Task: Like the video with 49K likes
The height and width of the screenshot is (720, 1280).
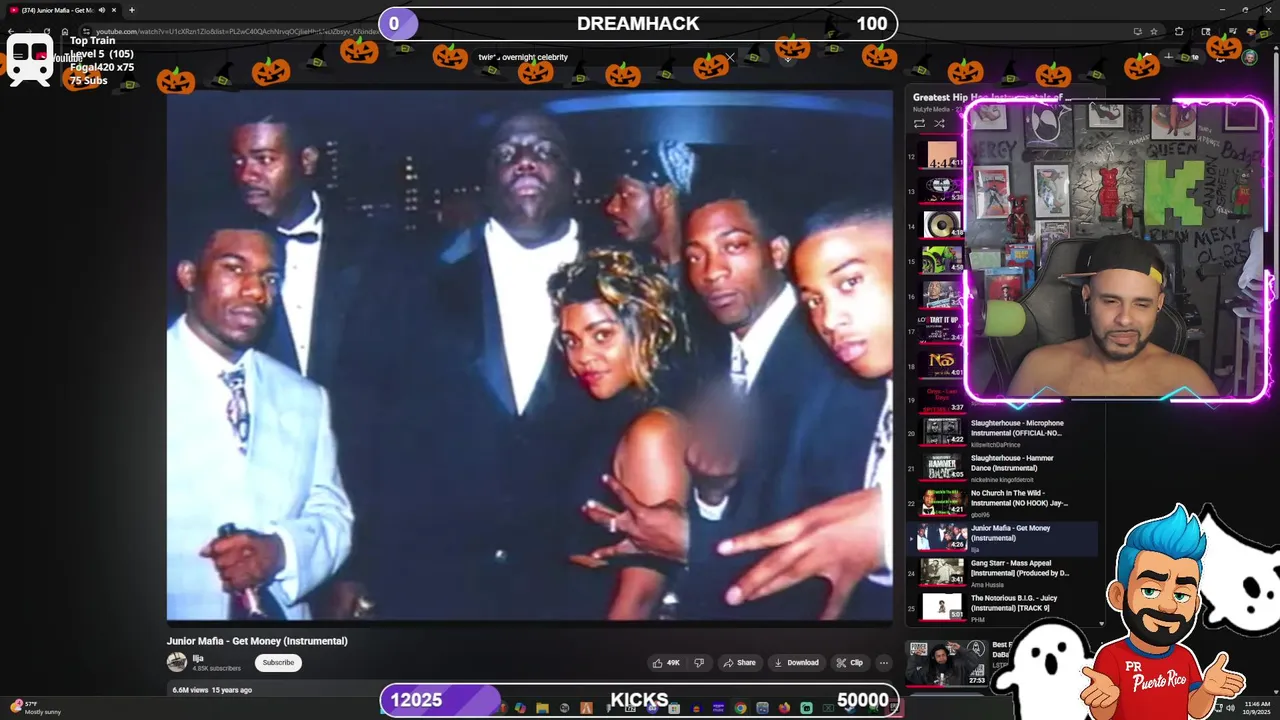Action: tap(667, 662)
